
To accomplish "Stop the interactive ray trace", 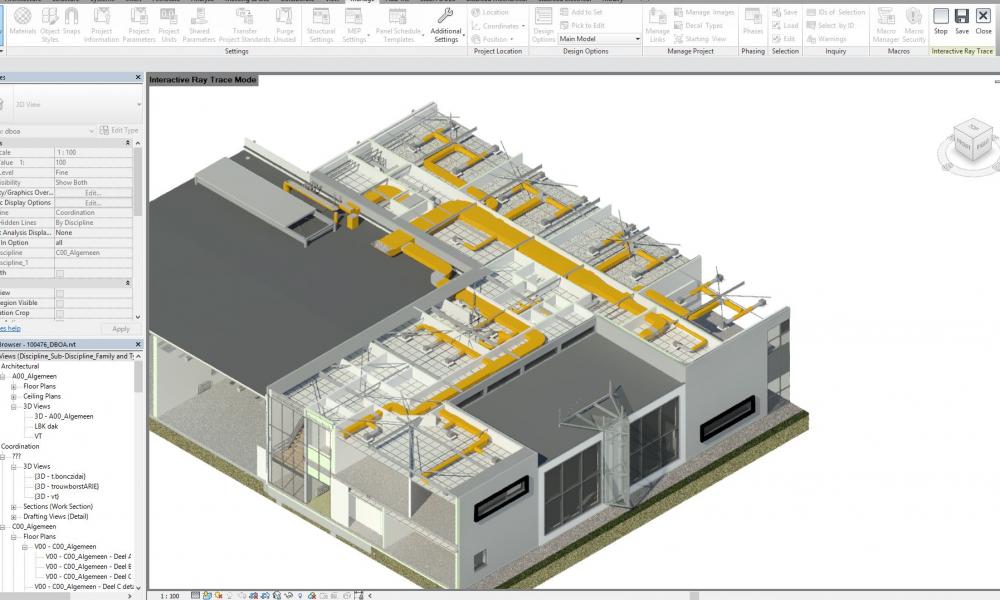I will pos(940,21).
